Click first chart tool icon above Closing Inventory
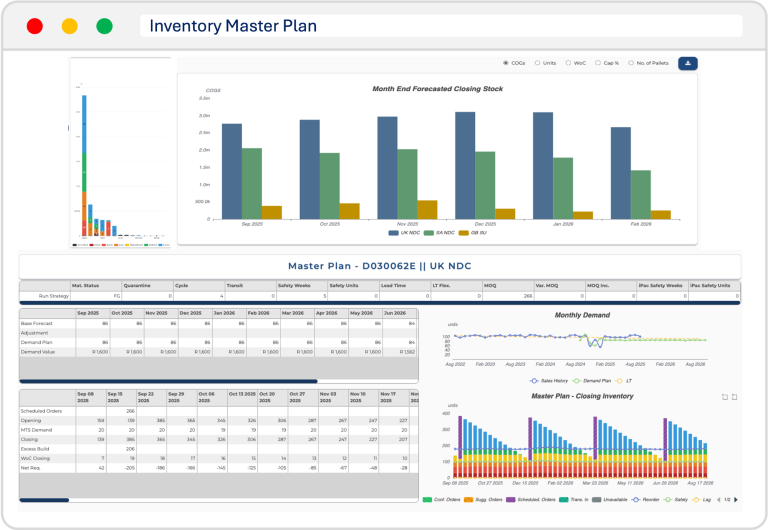 [x=724, y=397]
